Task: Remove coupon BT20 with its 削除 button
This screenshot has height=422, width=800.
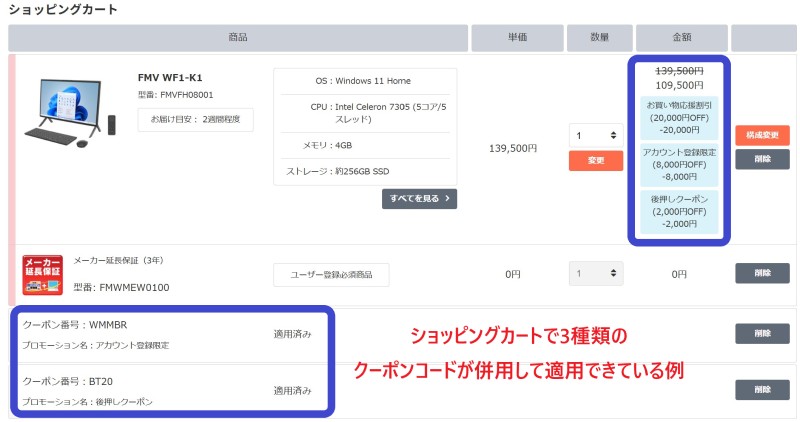Action: (x=762, y=390)
